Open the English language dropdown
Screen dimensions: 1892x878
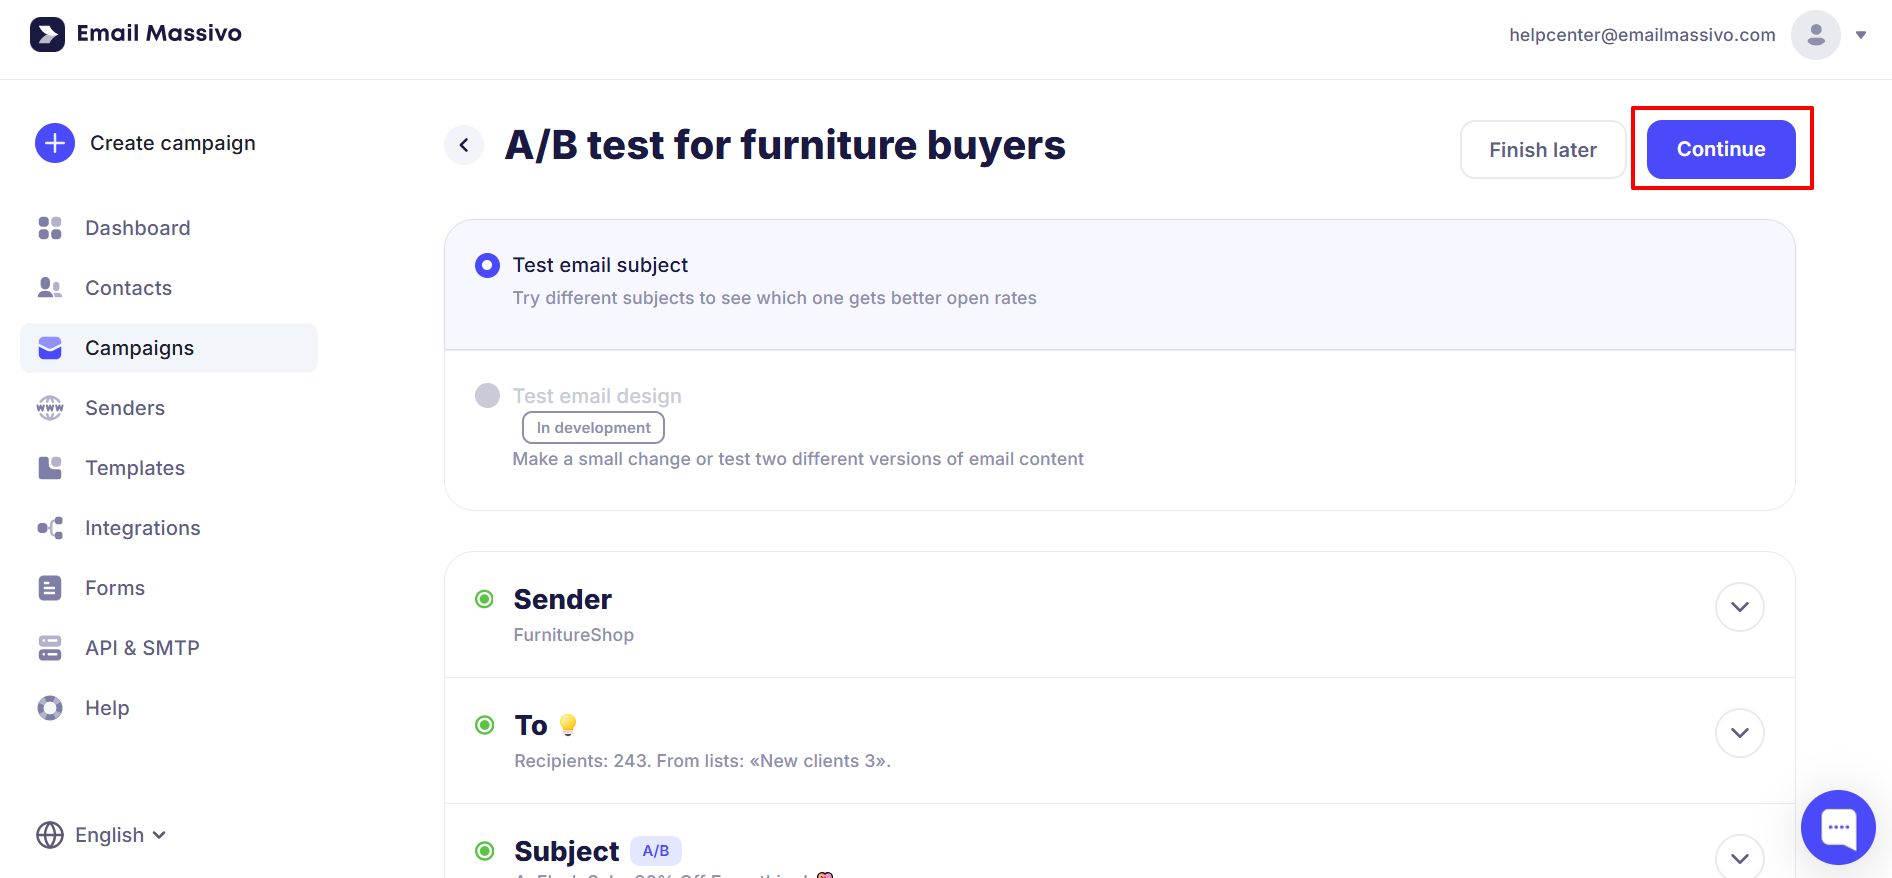[x=101, y=835]
